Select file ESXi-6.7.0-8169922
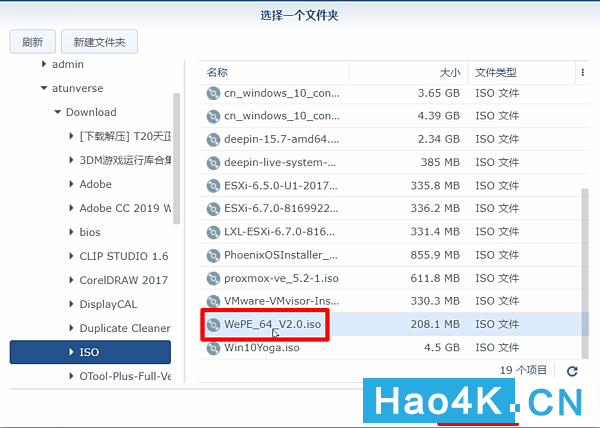Image resolution: width=600 pixels, height=428 pixels. tap(281, 208)
